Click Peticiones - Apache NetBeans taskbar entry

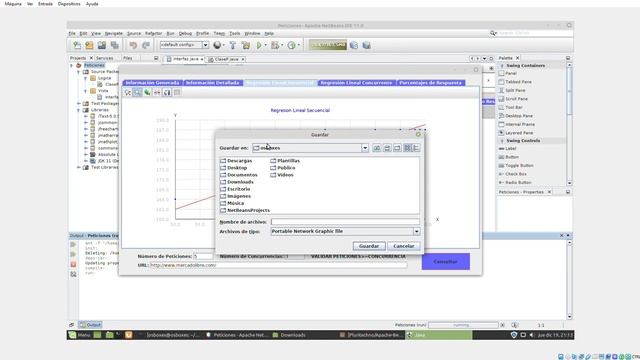pos(236,335)
